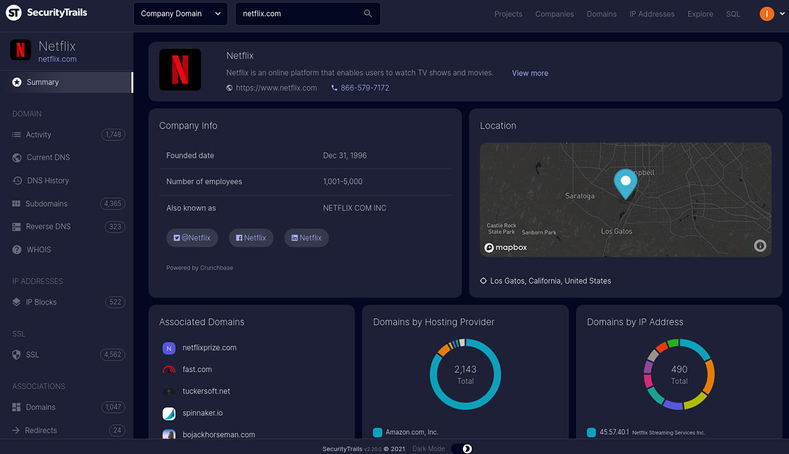Click the spinnaker.io favicon
Viewport: 789px width, 454px height.
point(169,414)
